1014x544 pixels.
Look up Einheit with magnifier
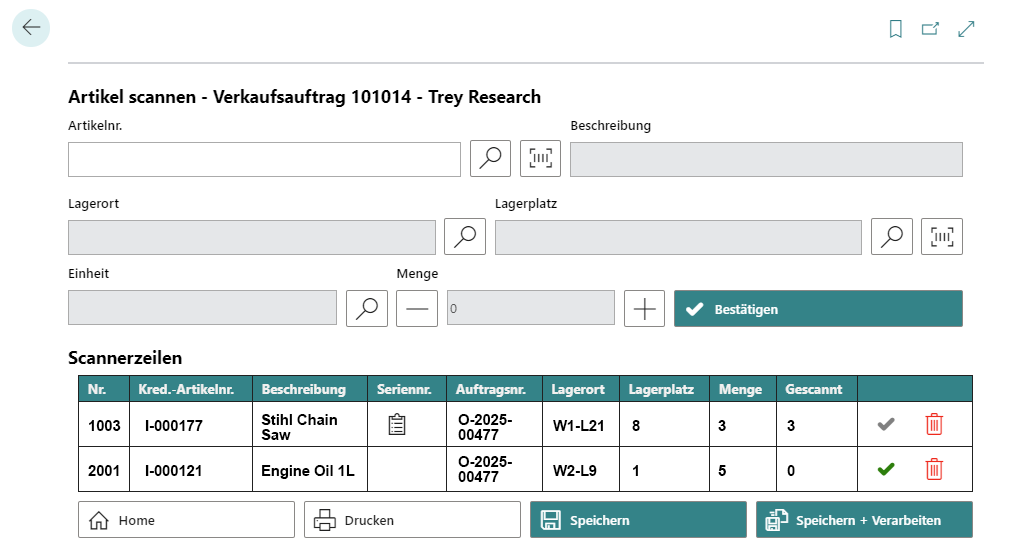click(x=367, y=309)
